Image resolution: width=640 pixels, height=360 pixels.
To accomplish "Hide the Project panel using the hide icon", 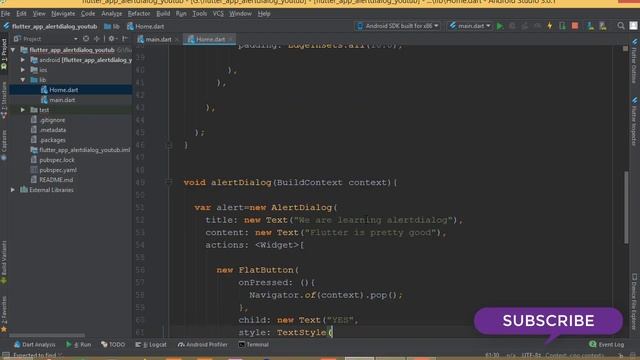I will pyautogui.click(x=125, y=39).
